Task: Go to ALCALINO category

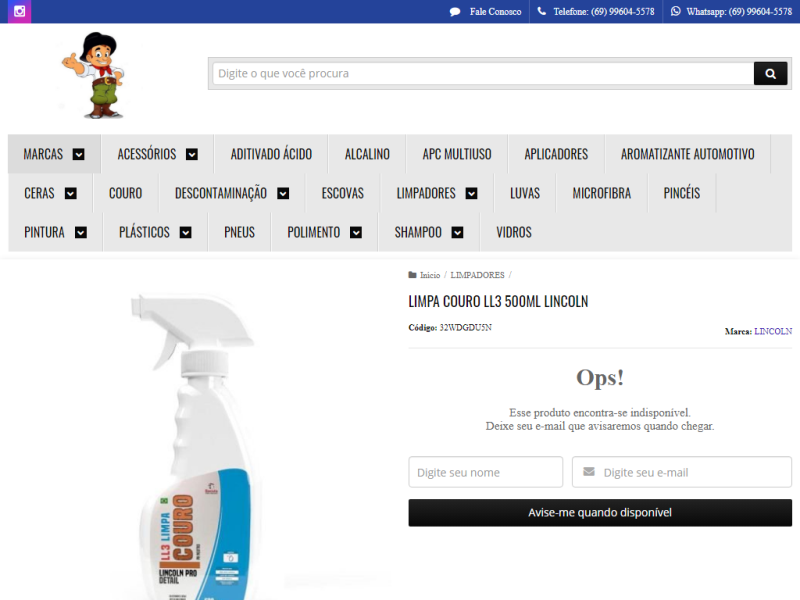Action: tap(367, 154)
